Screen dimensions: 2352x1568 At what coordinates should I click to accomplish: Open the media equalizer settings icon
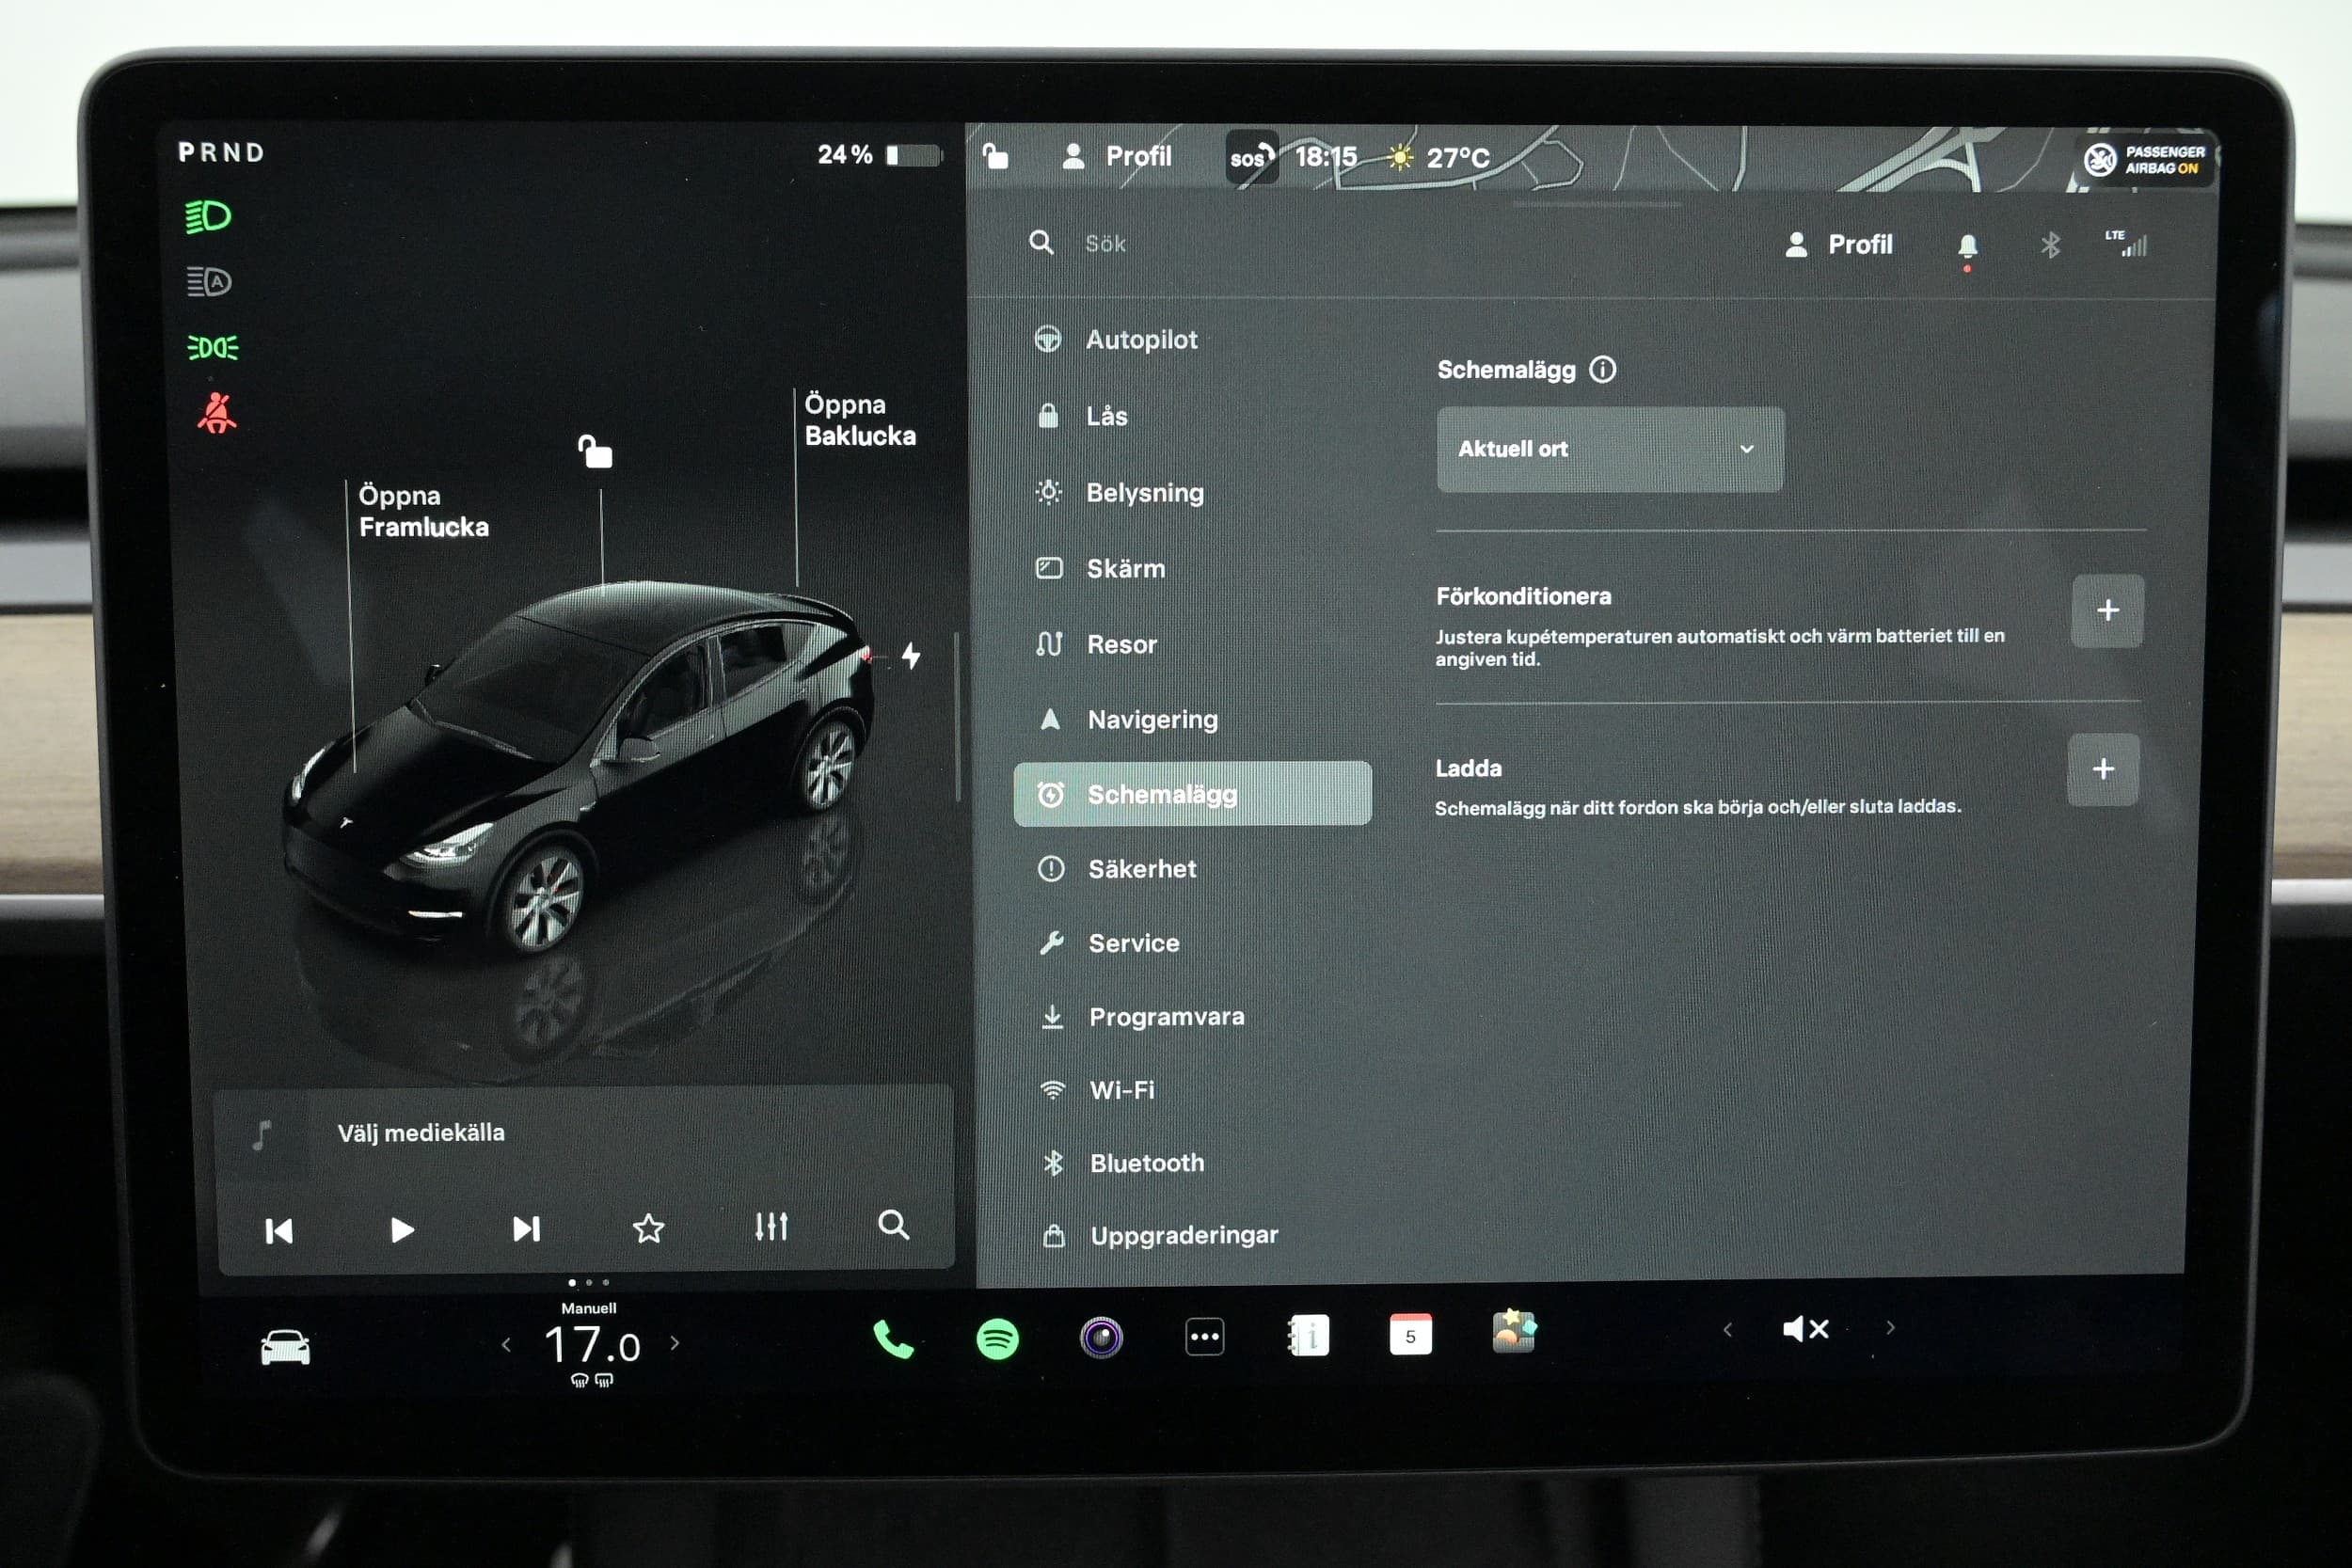(771, 1226)
